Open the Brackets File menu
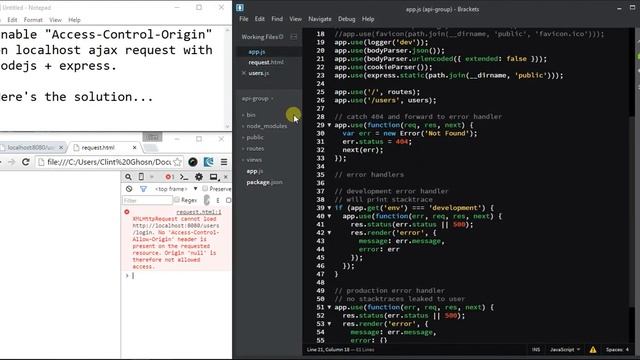The height and width of the screenshot is (360, 640). click(244, 19)
